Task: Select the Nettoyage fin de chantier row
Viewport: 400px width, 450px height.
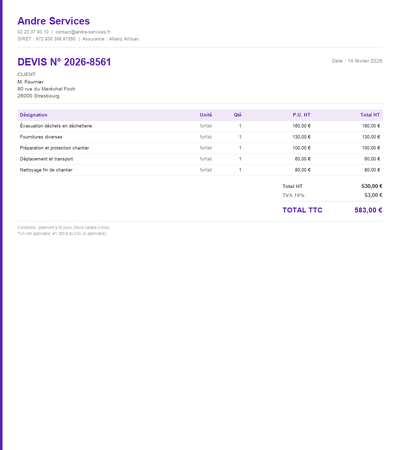Action: (200, 170)
